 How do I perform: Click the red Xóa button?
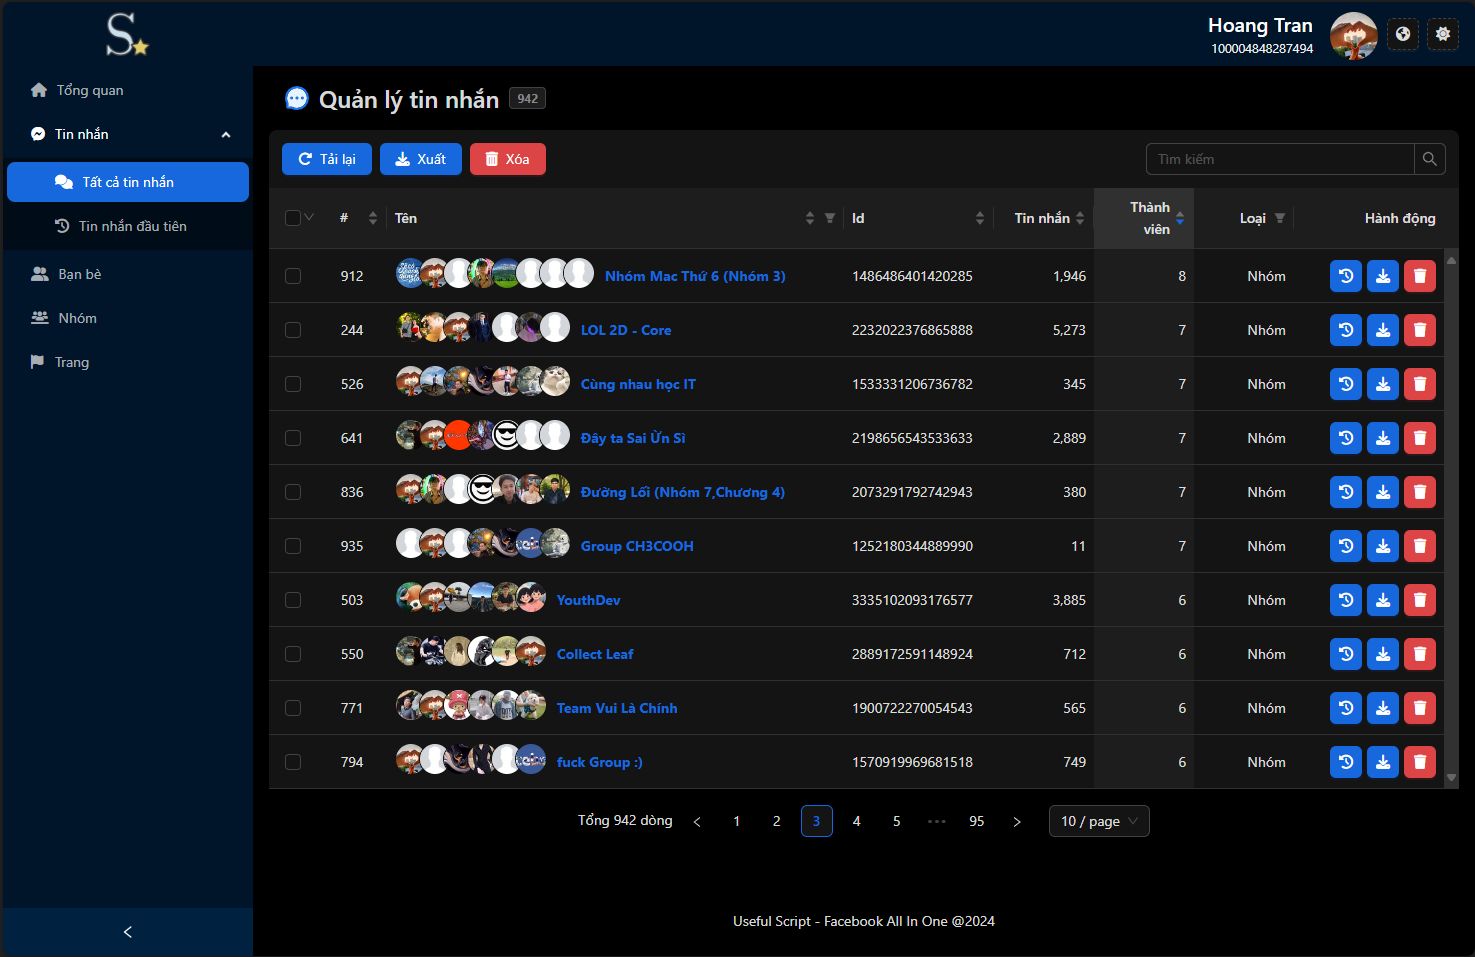coord(508,159)
